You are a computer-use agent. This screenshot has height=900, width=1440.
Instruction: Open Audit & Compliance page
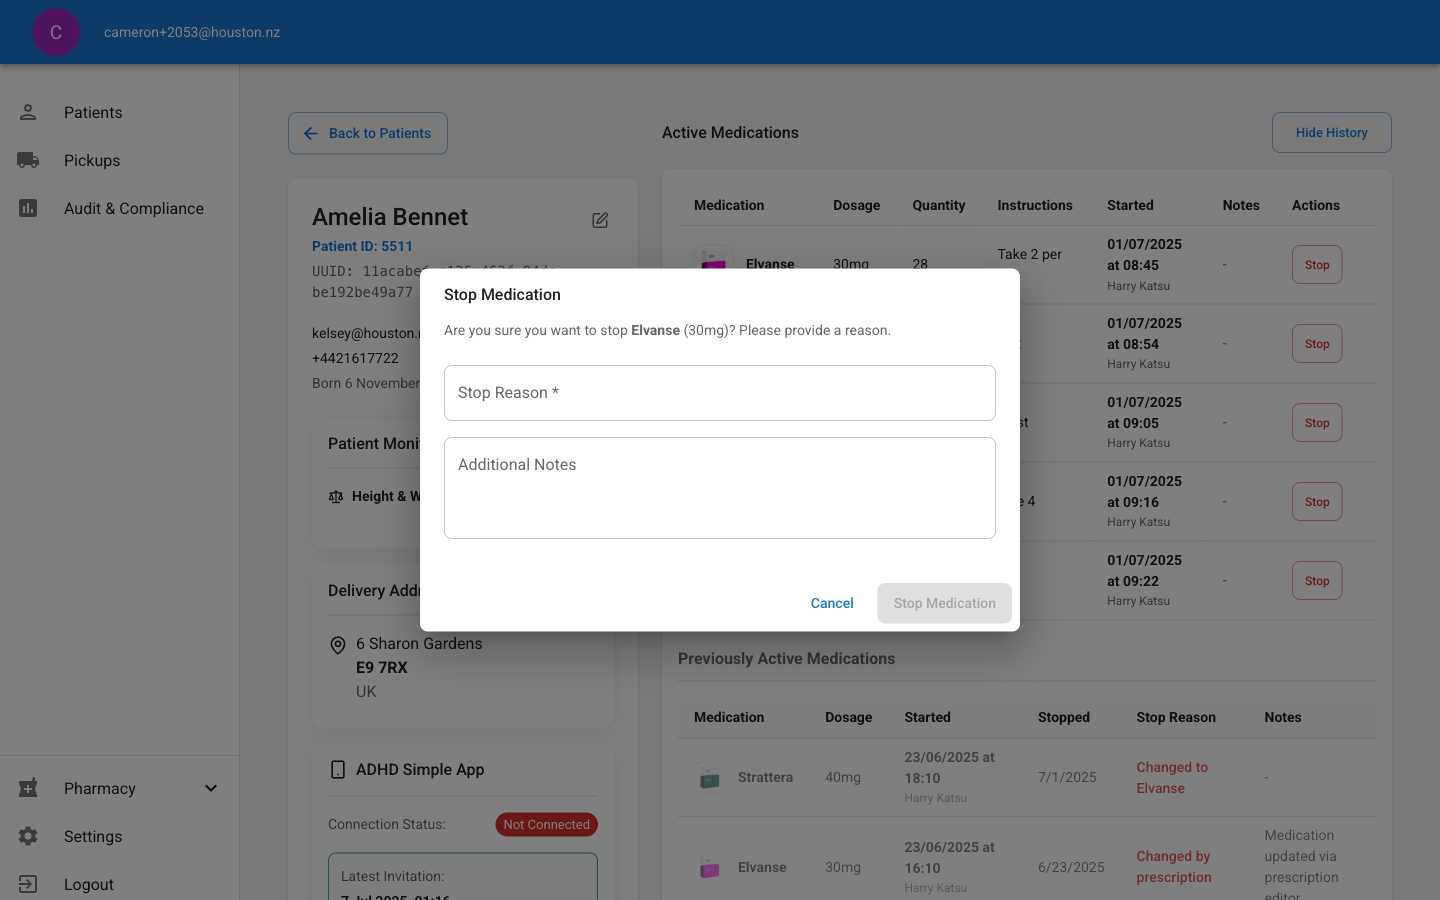120,208
